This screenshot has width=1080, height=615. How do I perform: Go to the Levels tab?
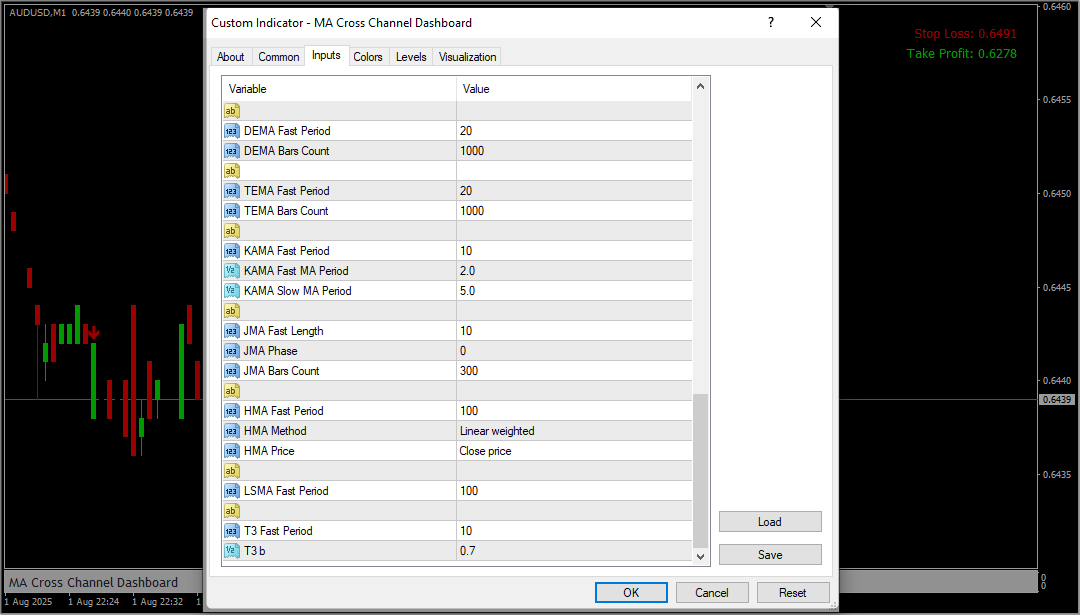click(411, 57)
